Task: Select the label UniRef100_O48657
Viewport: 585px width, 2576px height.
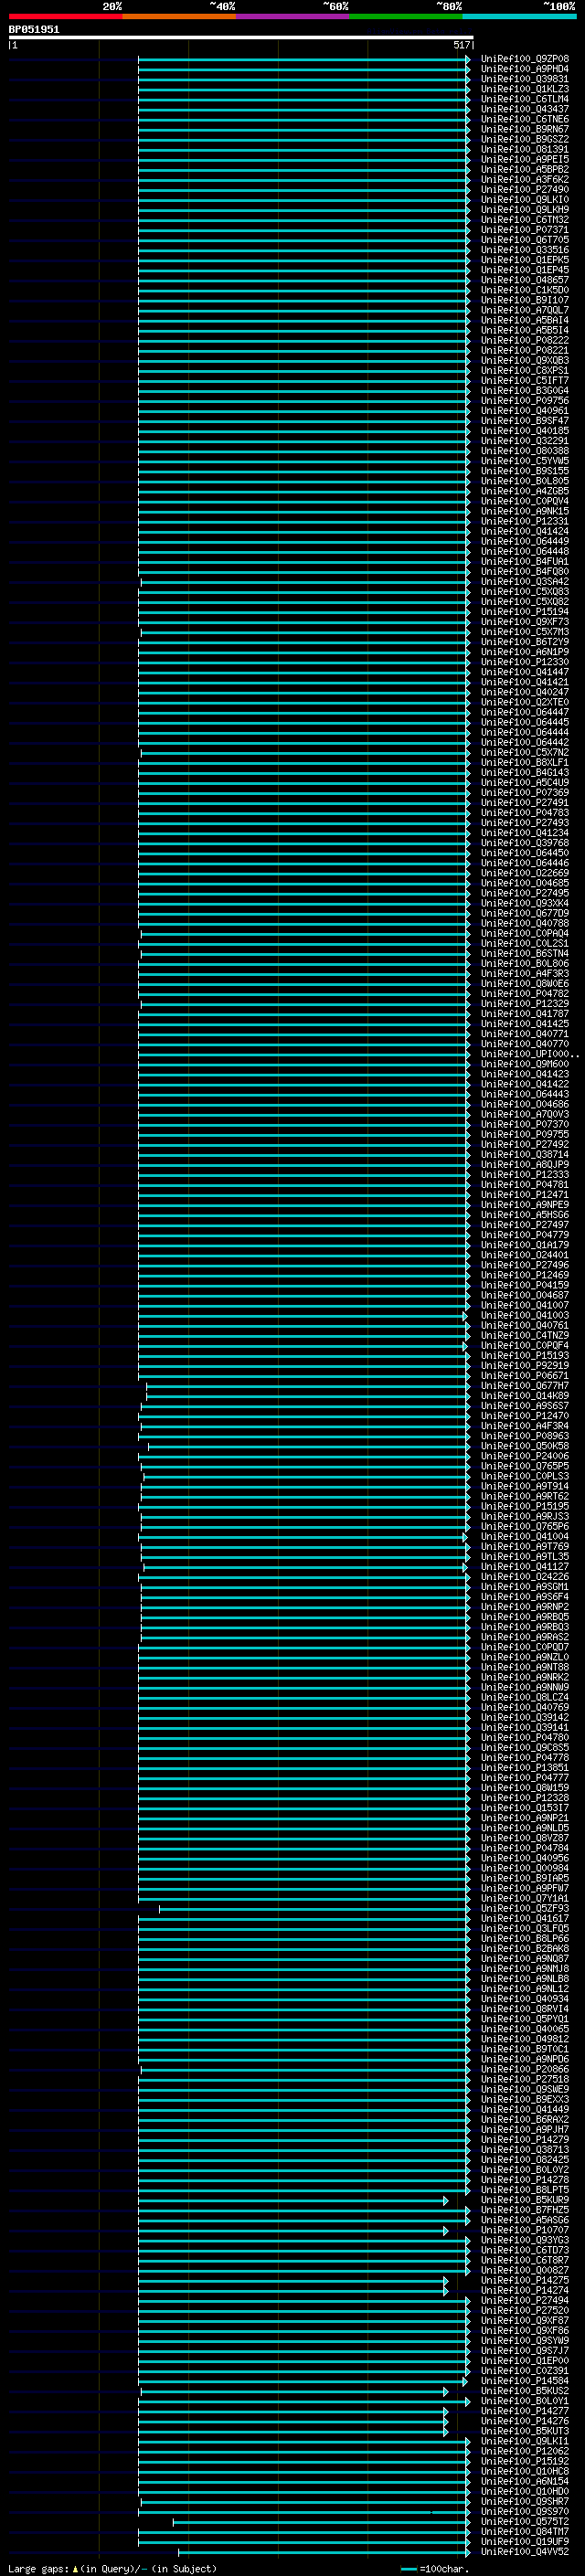Action: pyautogui.click(x=525, y=280)
